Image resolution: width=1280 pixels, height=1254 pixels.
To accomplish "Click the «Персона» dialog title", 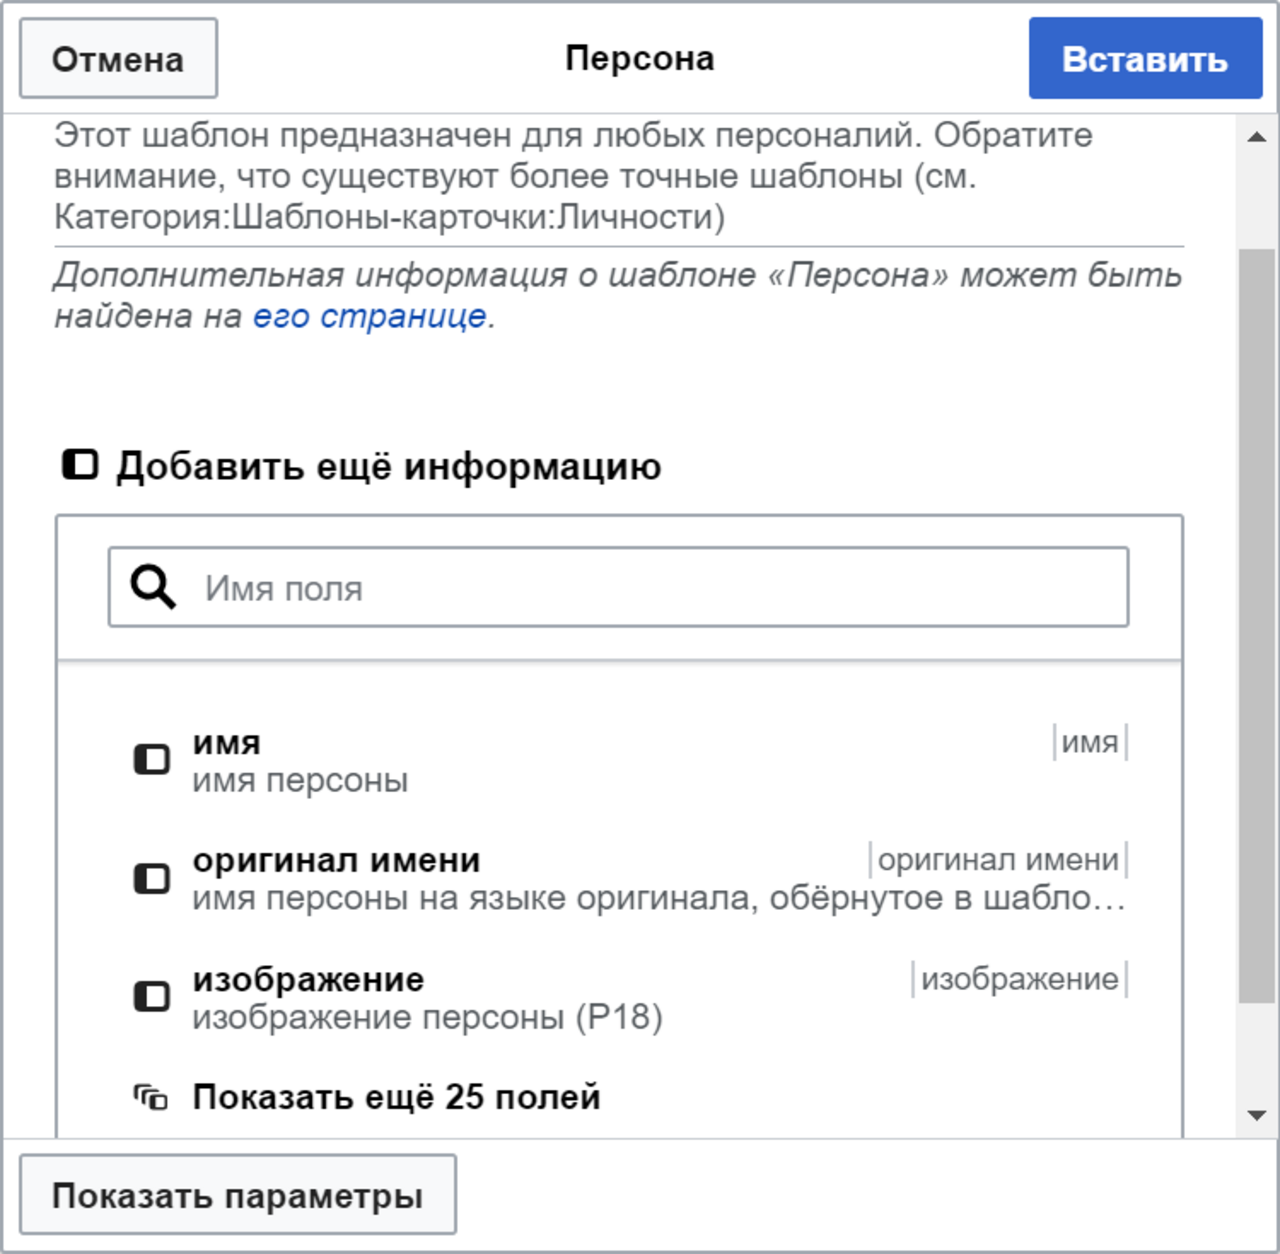I will pyautogui.click(x=640, y=58).
